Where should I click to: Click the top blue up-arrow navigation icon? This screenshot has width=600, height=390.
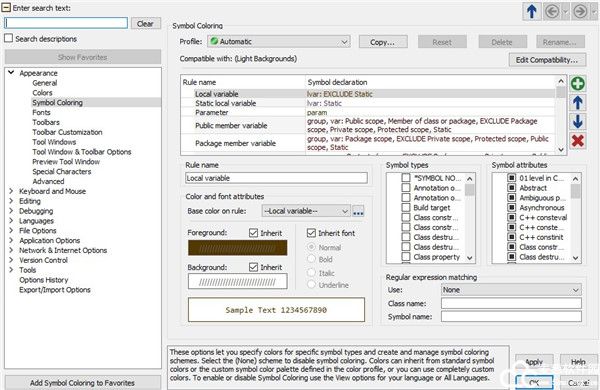[532, 11]
